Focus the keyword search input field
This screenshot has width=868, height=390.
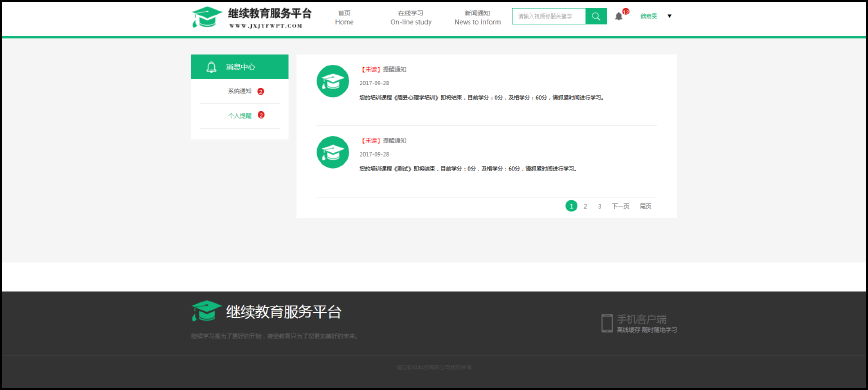(x=549, y=17)
